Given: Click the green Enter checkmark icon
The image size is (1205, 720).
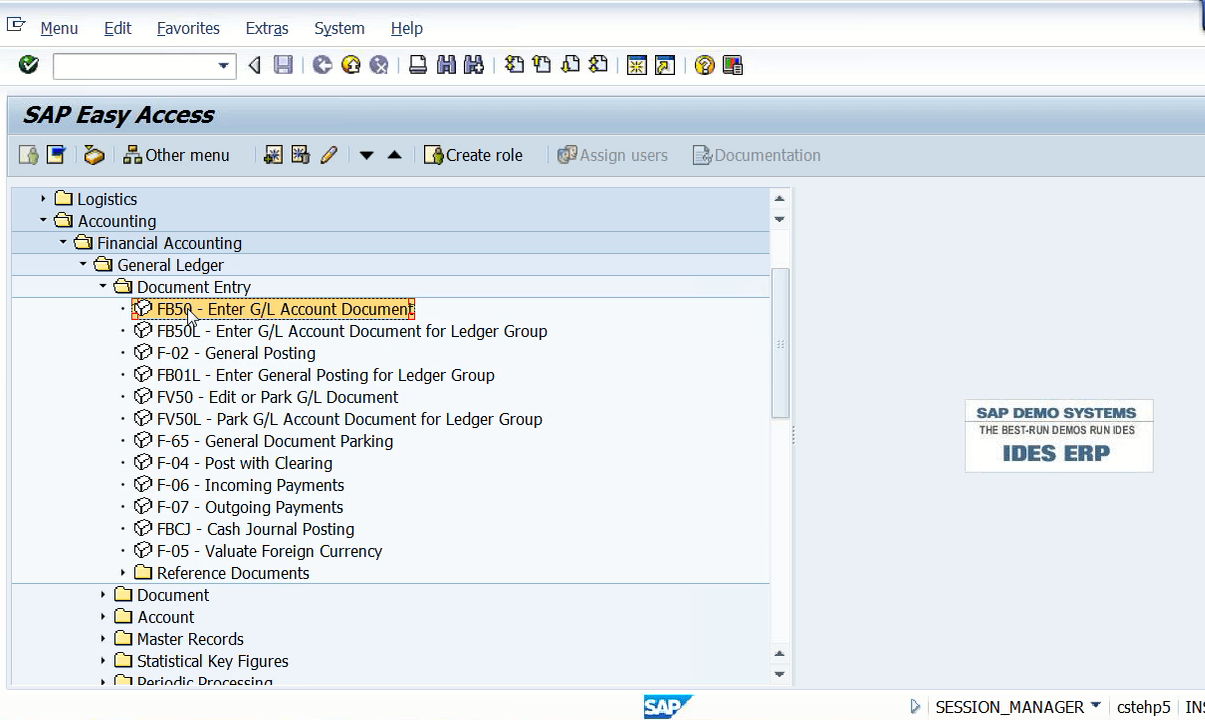Looking at the screenshot, I should click(x=29, y=65).
